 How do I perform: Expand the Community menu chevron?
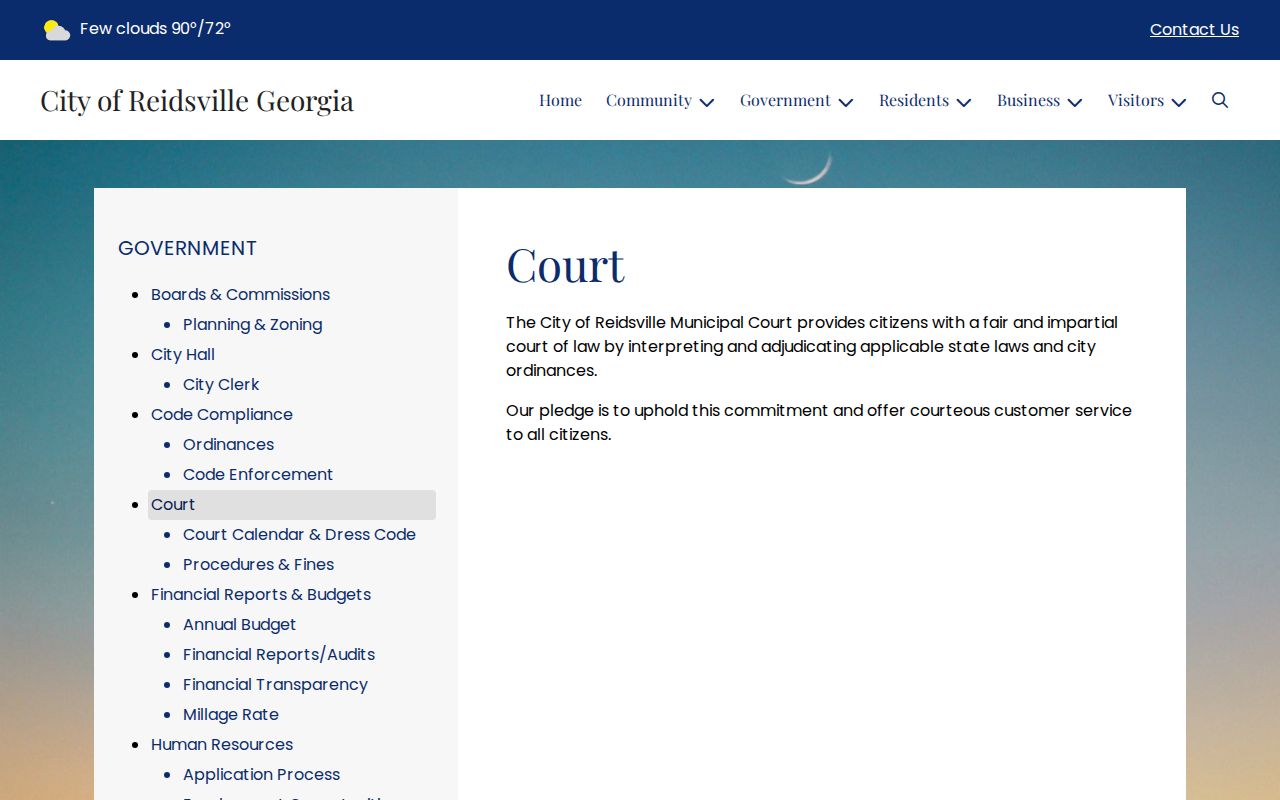[x=707, y=102]
